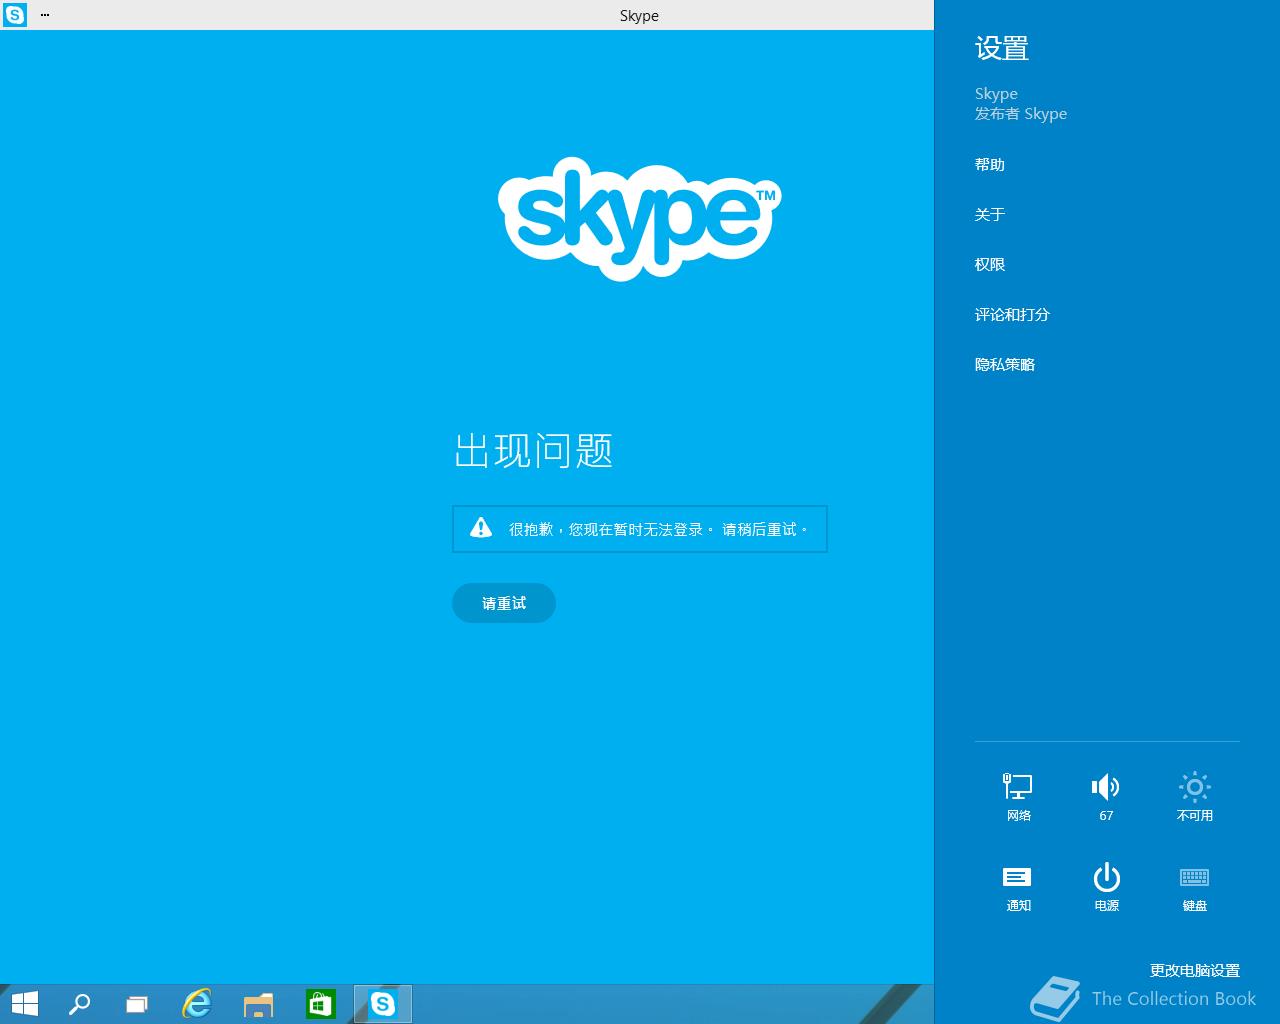Image resolution: width=1280 pixels, height=1024 pixels.
Task: Open the Windows Store taskbar icon
Action: coord(320,1004)
